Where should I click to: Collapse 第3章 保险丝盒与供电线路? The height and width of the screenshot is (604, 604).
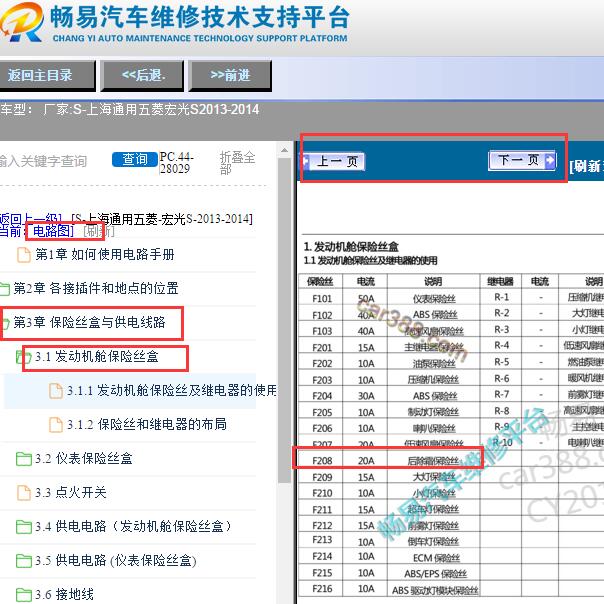tap(89, 322)
